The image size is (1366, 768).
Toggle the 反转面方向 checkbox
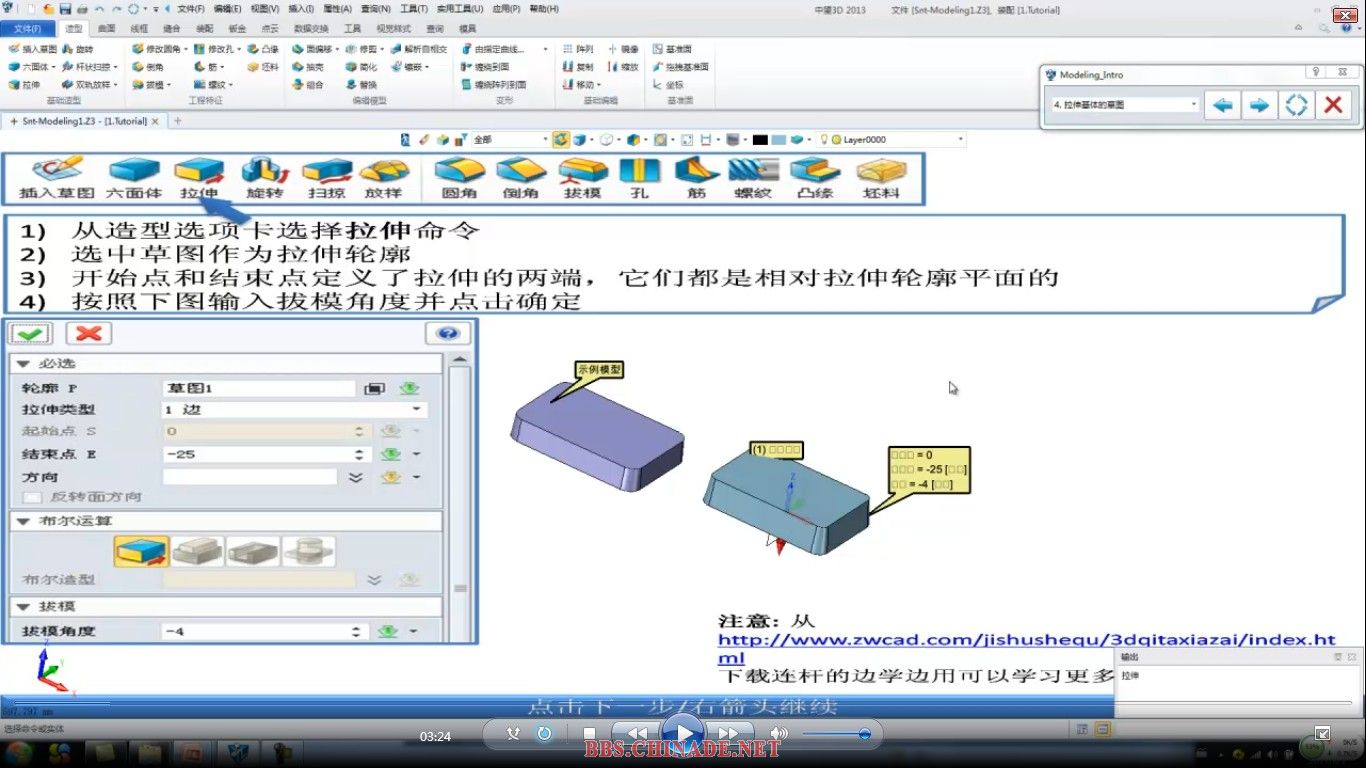[x=33, y=497]
